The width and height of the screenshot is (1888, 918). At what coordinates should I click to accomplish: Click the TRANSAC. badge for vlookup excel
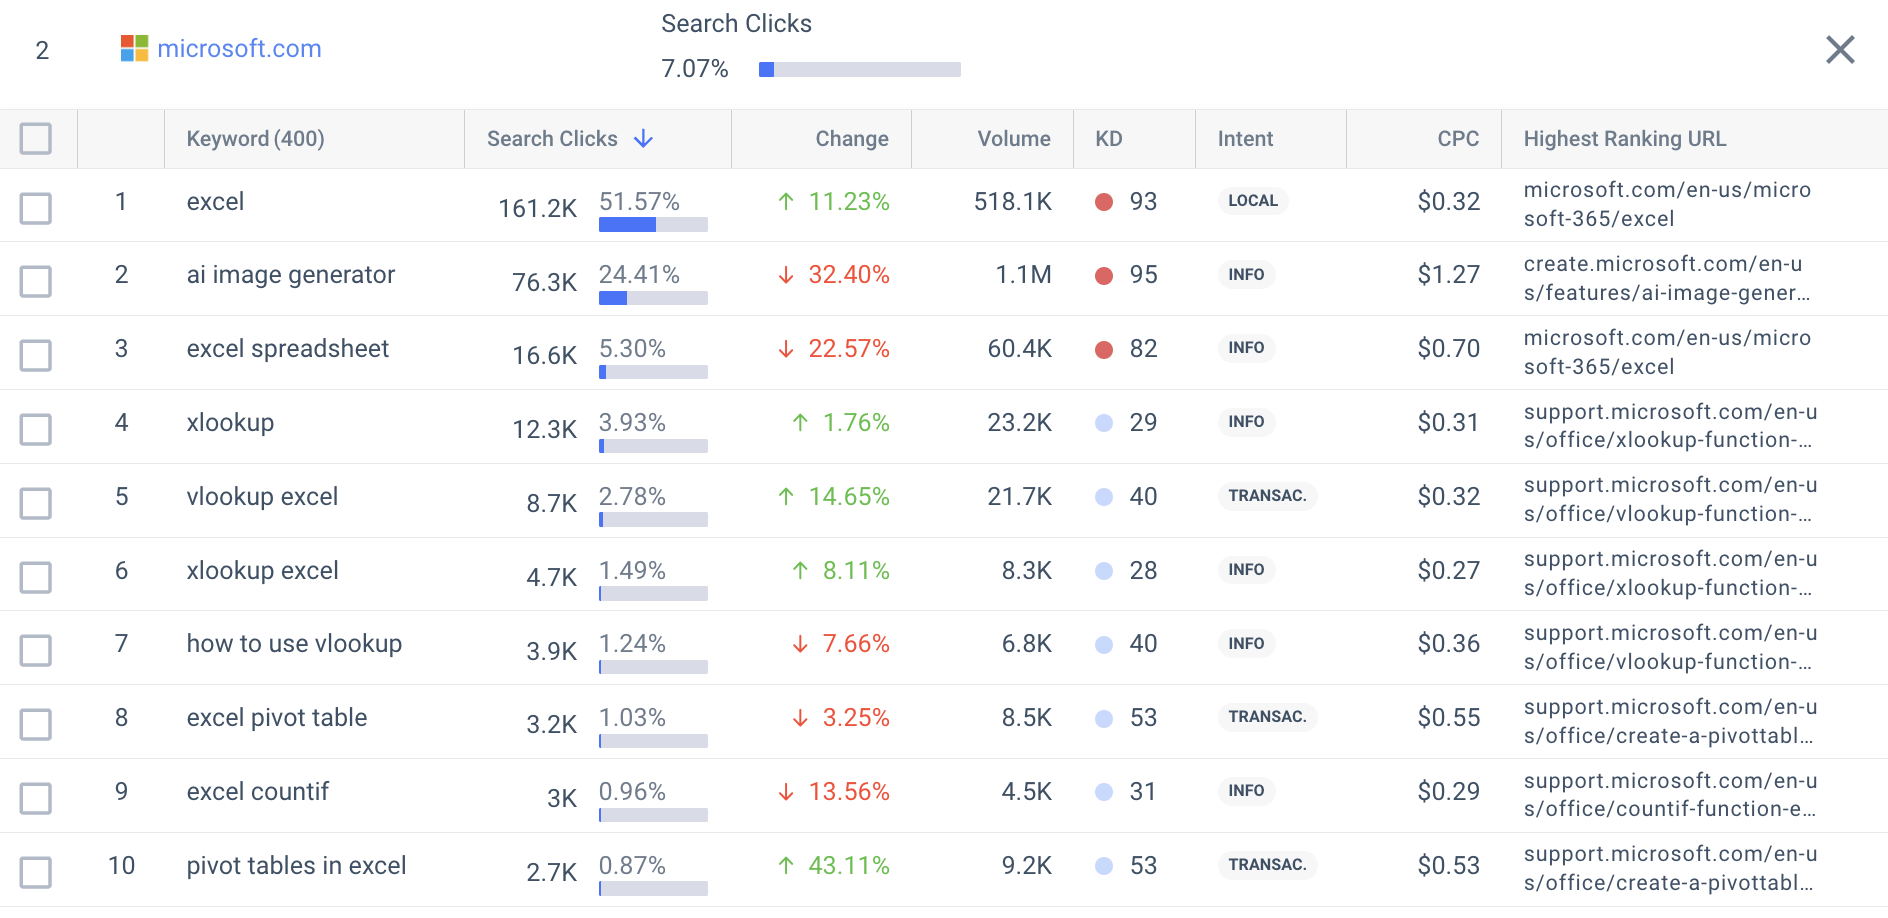(1267, 496)
